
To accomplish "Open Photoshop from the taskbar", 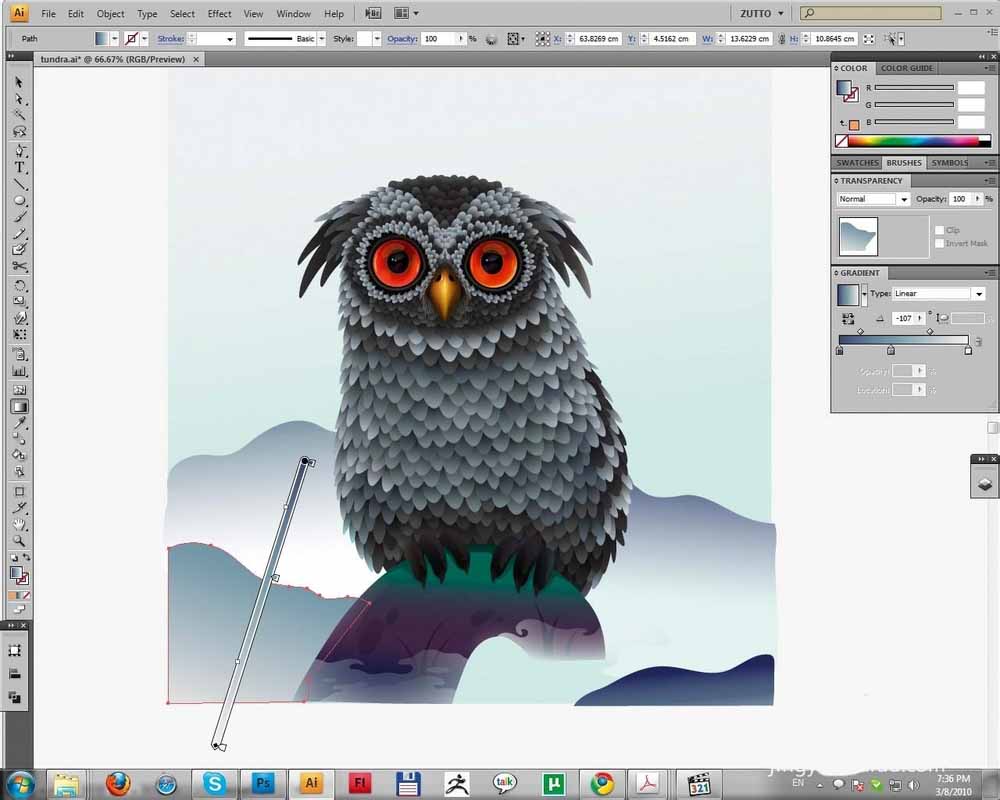I will 262,783.
